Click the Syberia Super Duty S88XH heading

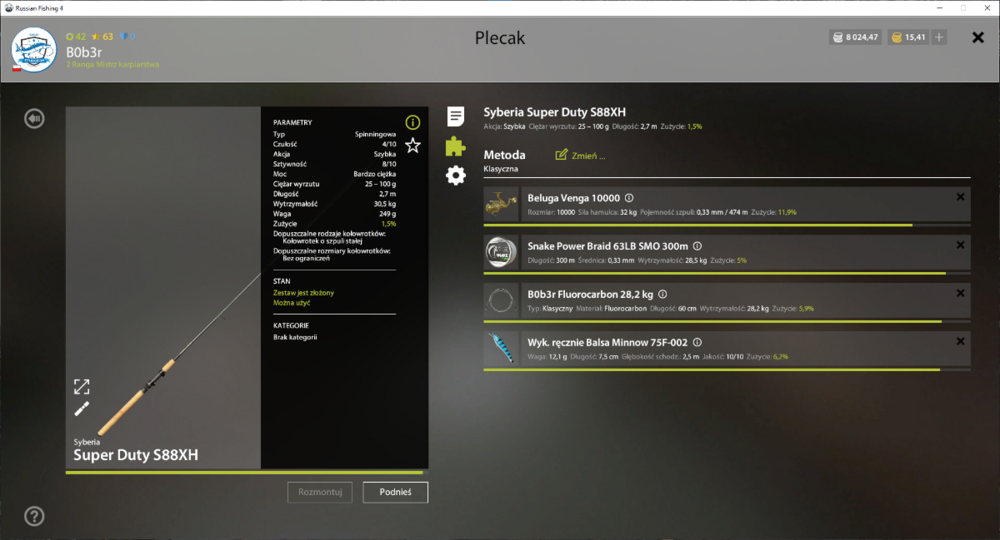554,112
